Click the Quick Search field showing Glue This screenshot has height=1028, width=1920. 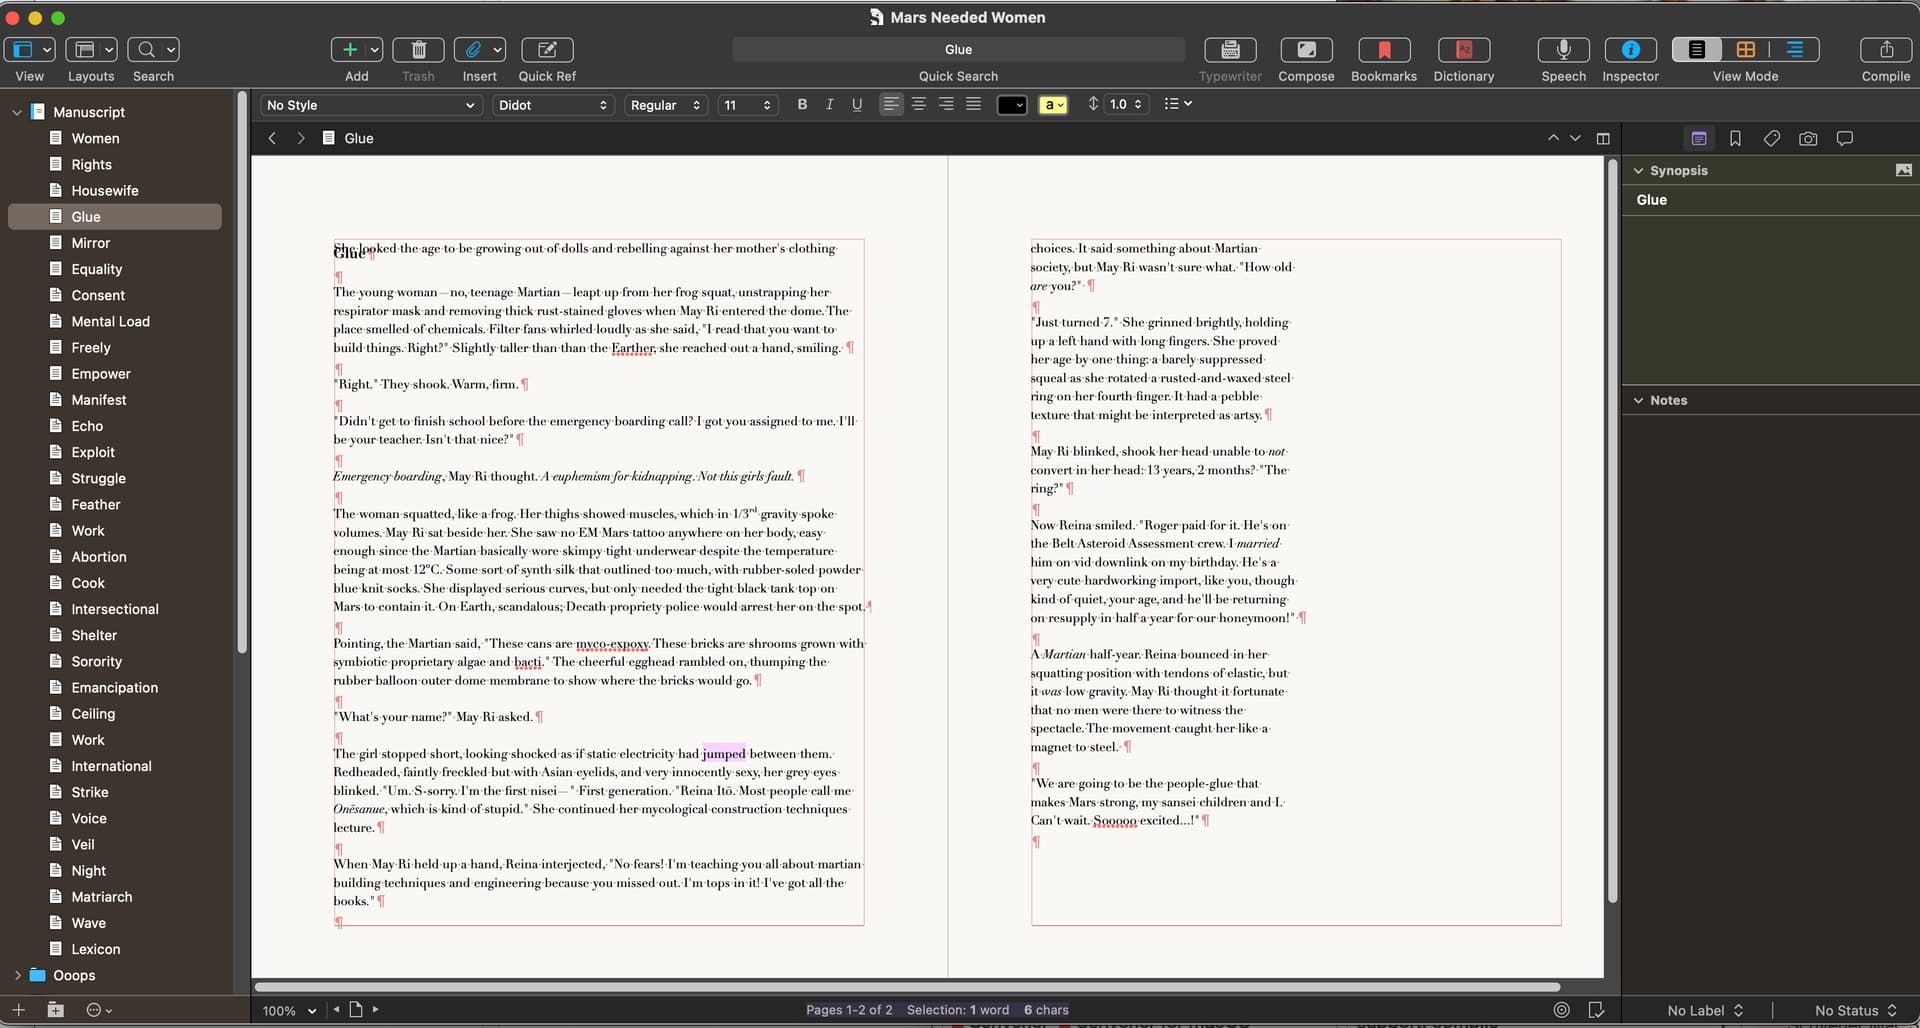click(958, 50)
